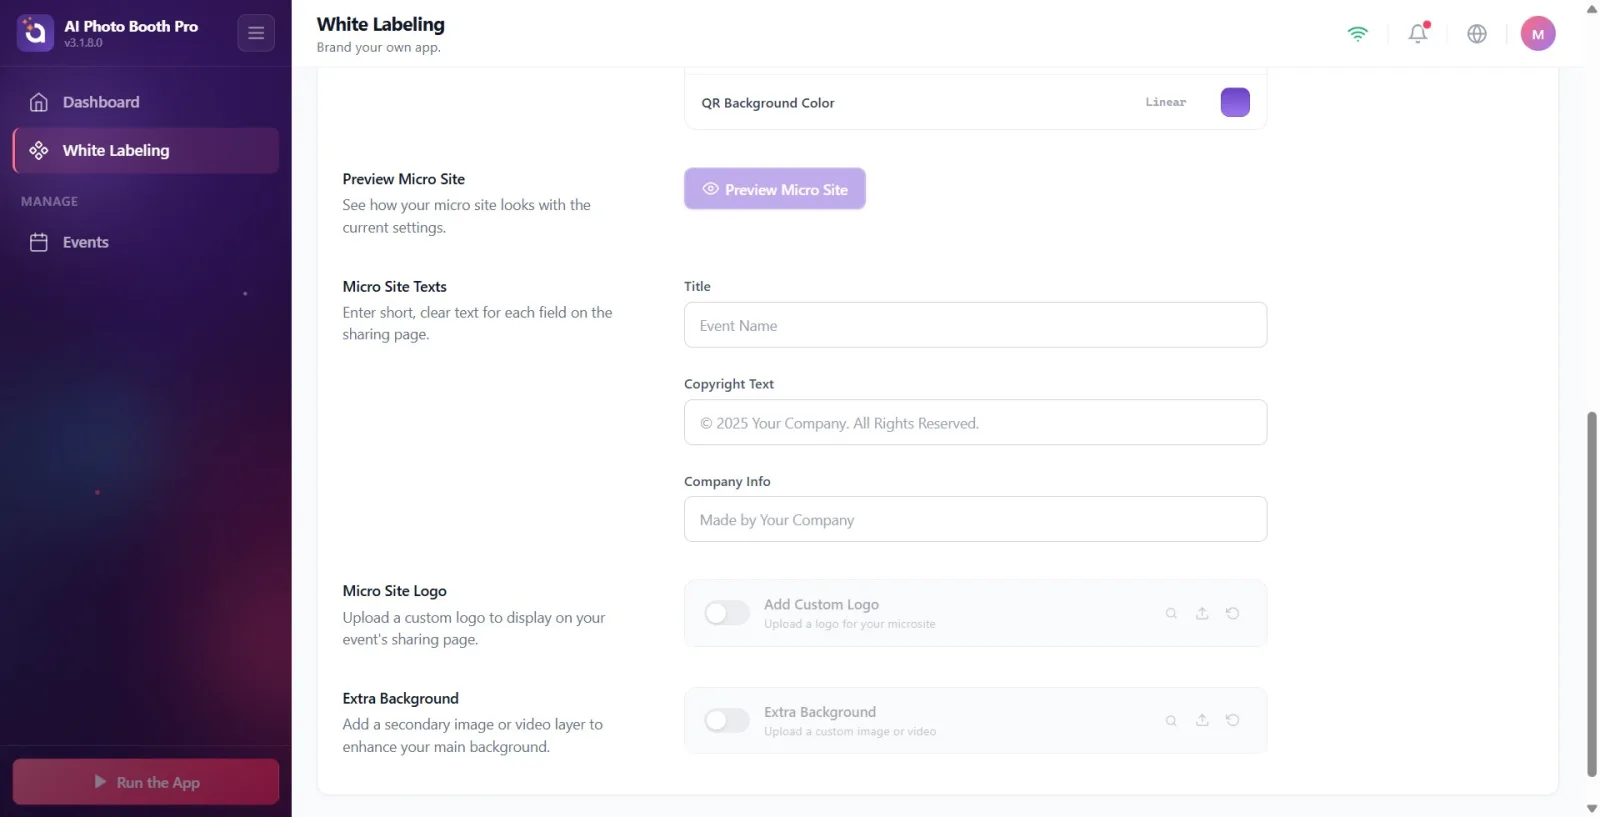Click the upload icon for Extra Background
This screenshot has height=817, width=1600.
(1202, 720)
